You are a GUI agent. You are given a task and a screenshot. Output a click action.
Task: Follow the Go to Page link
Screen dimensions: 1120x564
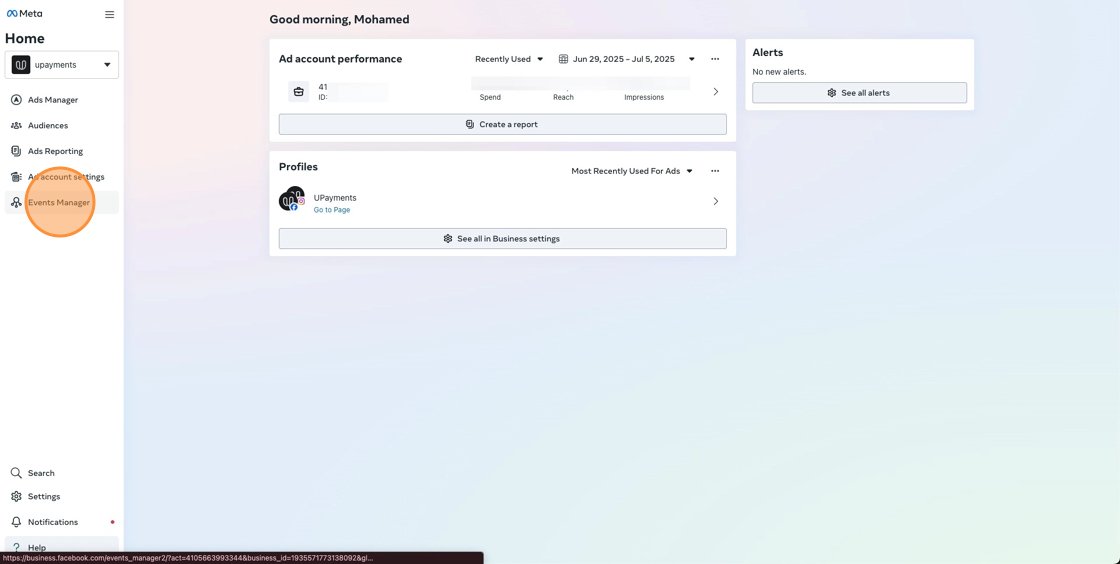click(331, 210)
